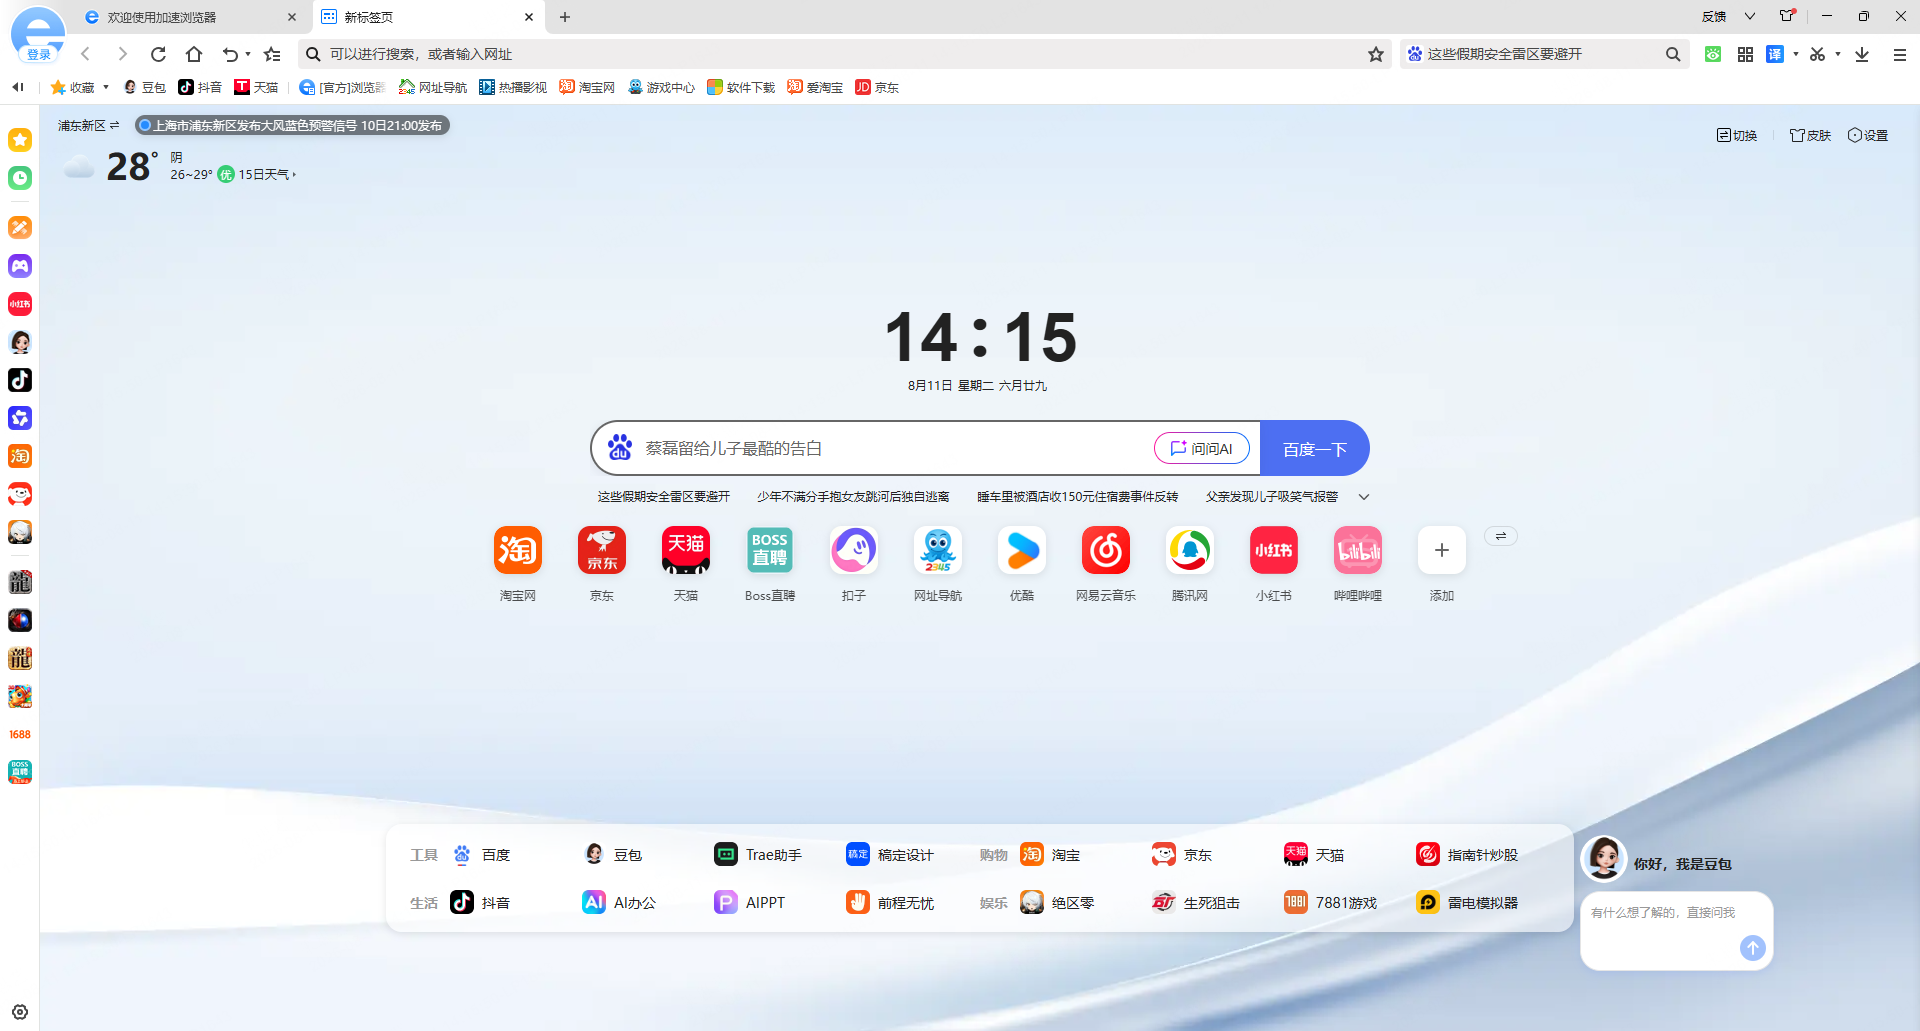Open the purple game controller sidebar icon
1920x1031 pixels.
pos(20,266)
